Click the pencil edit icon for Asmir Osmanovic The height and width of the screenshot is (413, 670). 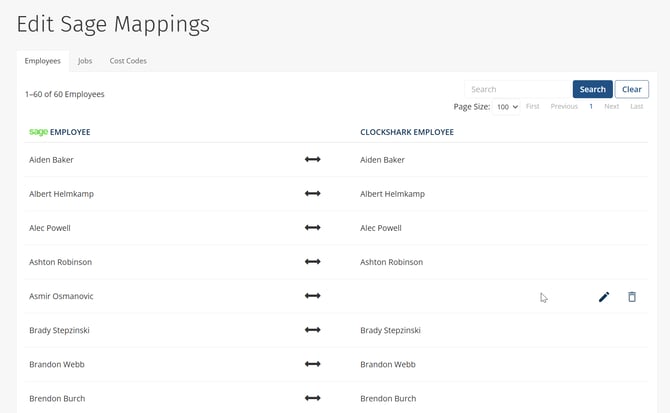coord(604,297)
